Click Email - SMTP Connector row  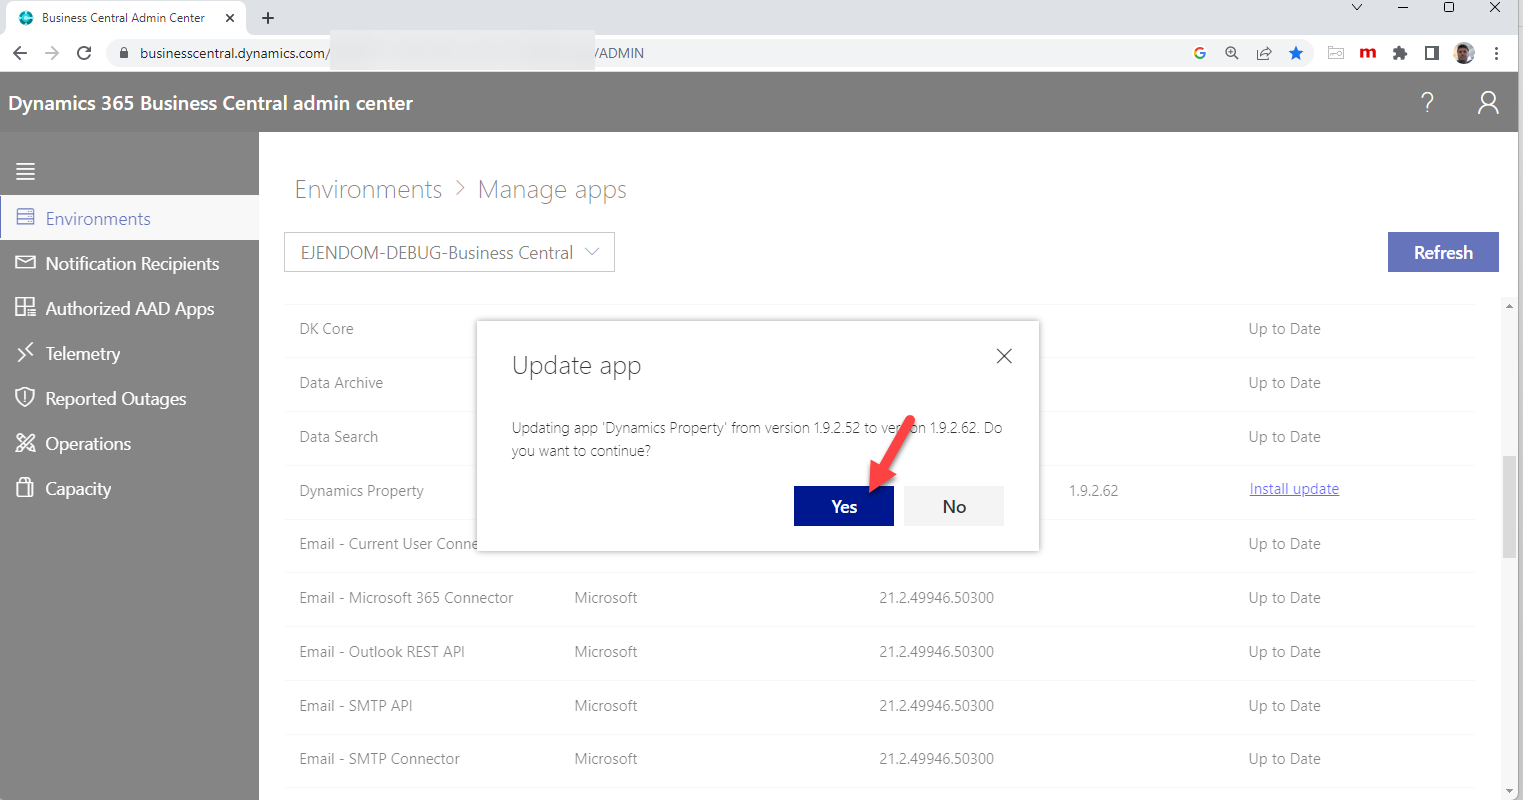pos(879,759)
